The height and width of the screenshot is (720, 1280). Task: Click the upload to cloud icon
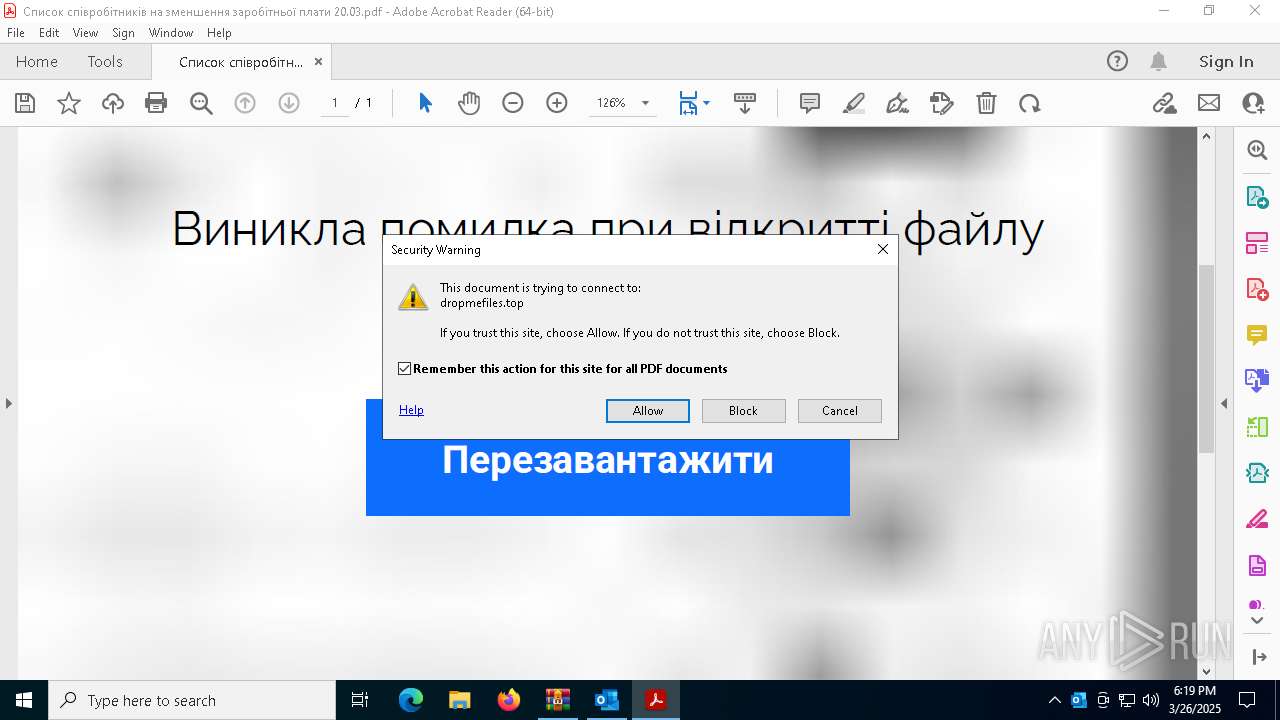point(113,103)
